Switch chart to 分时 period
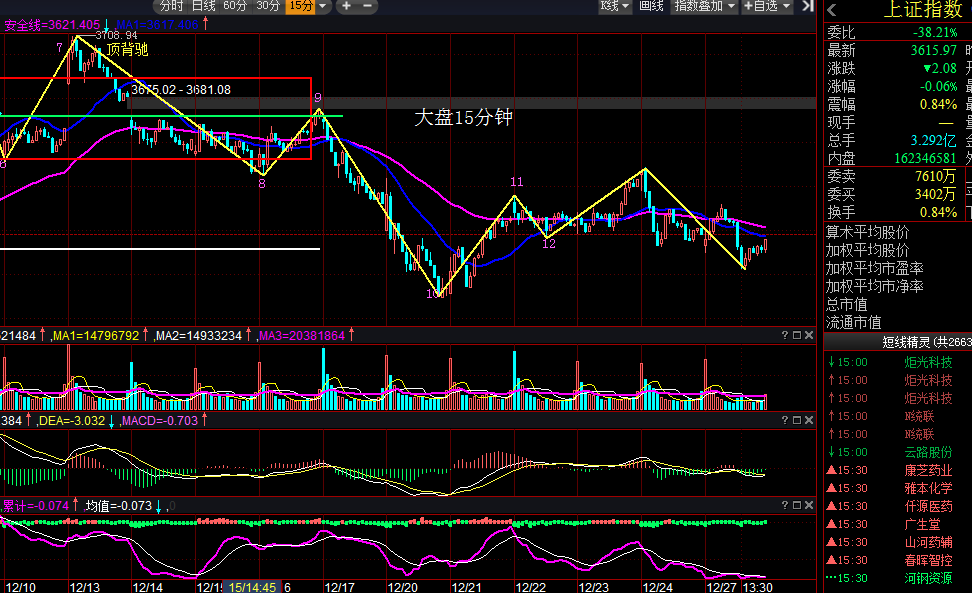Image resolution: width=972 pixels, height=593 pixels. [172, 6]
